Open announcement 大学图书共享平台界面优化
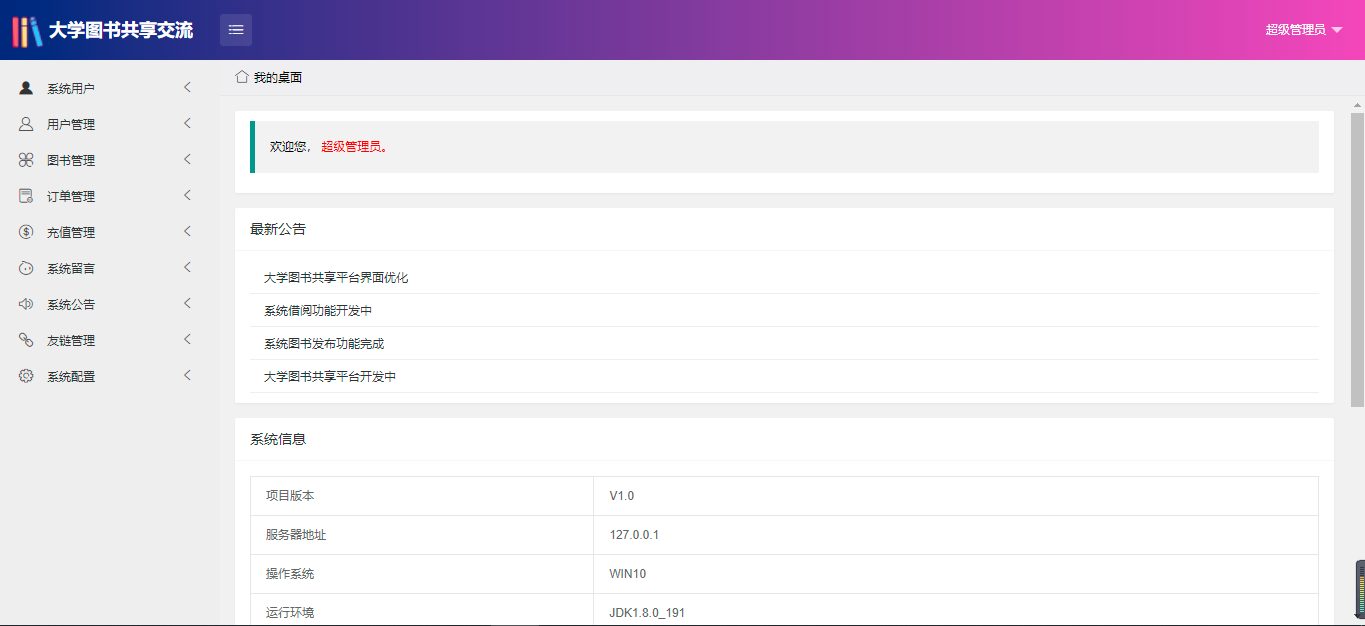 point(336,278)
